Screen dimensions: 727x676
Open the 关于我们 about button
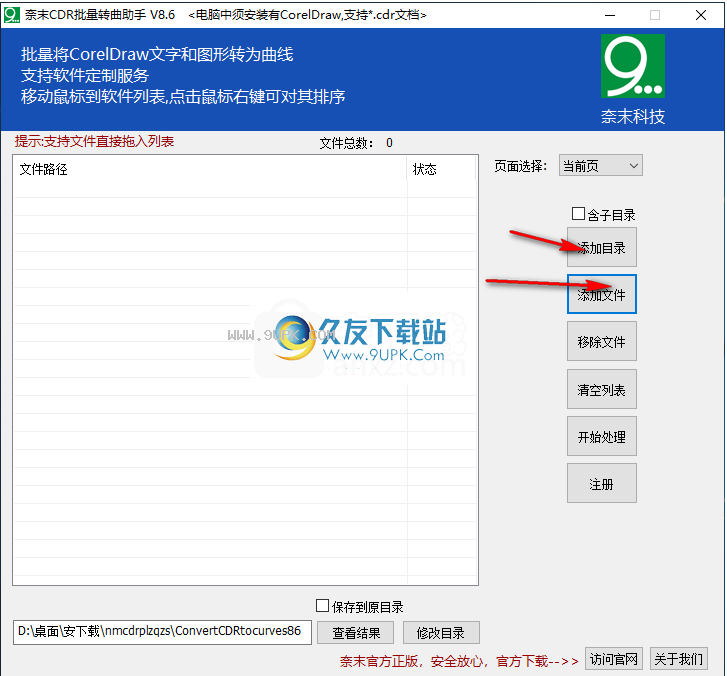click(x=679, y=659)
